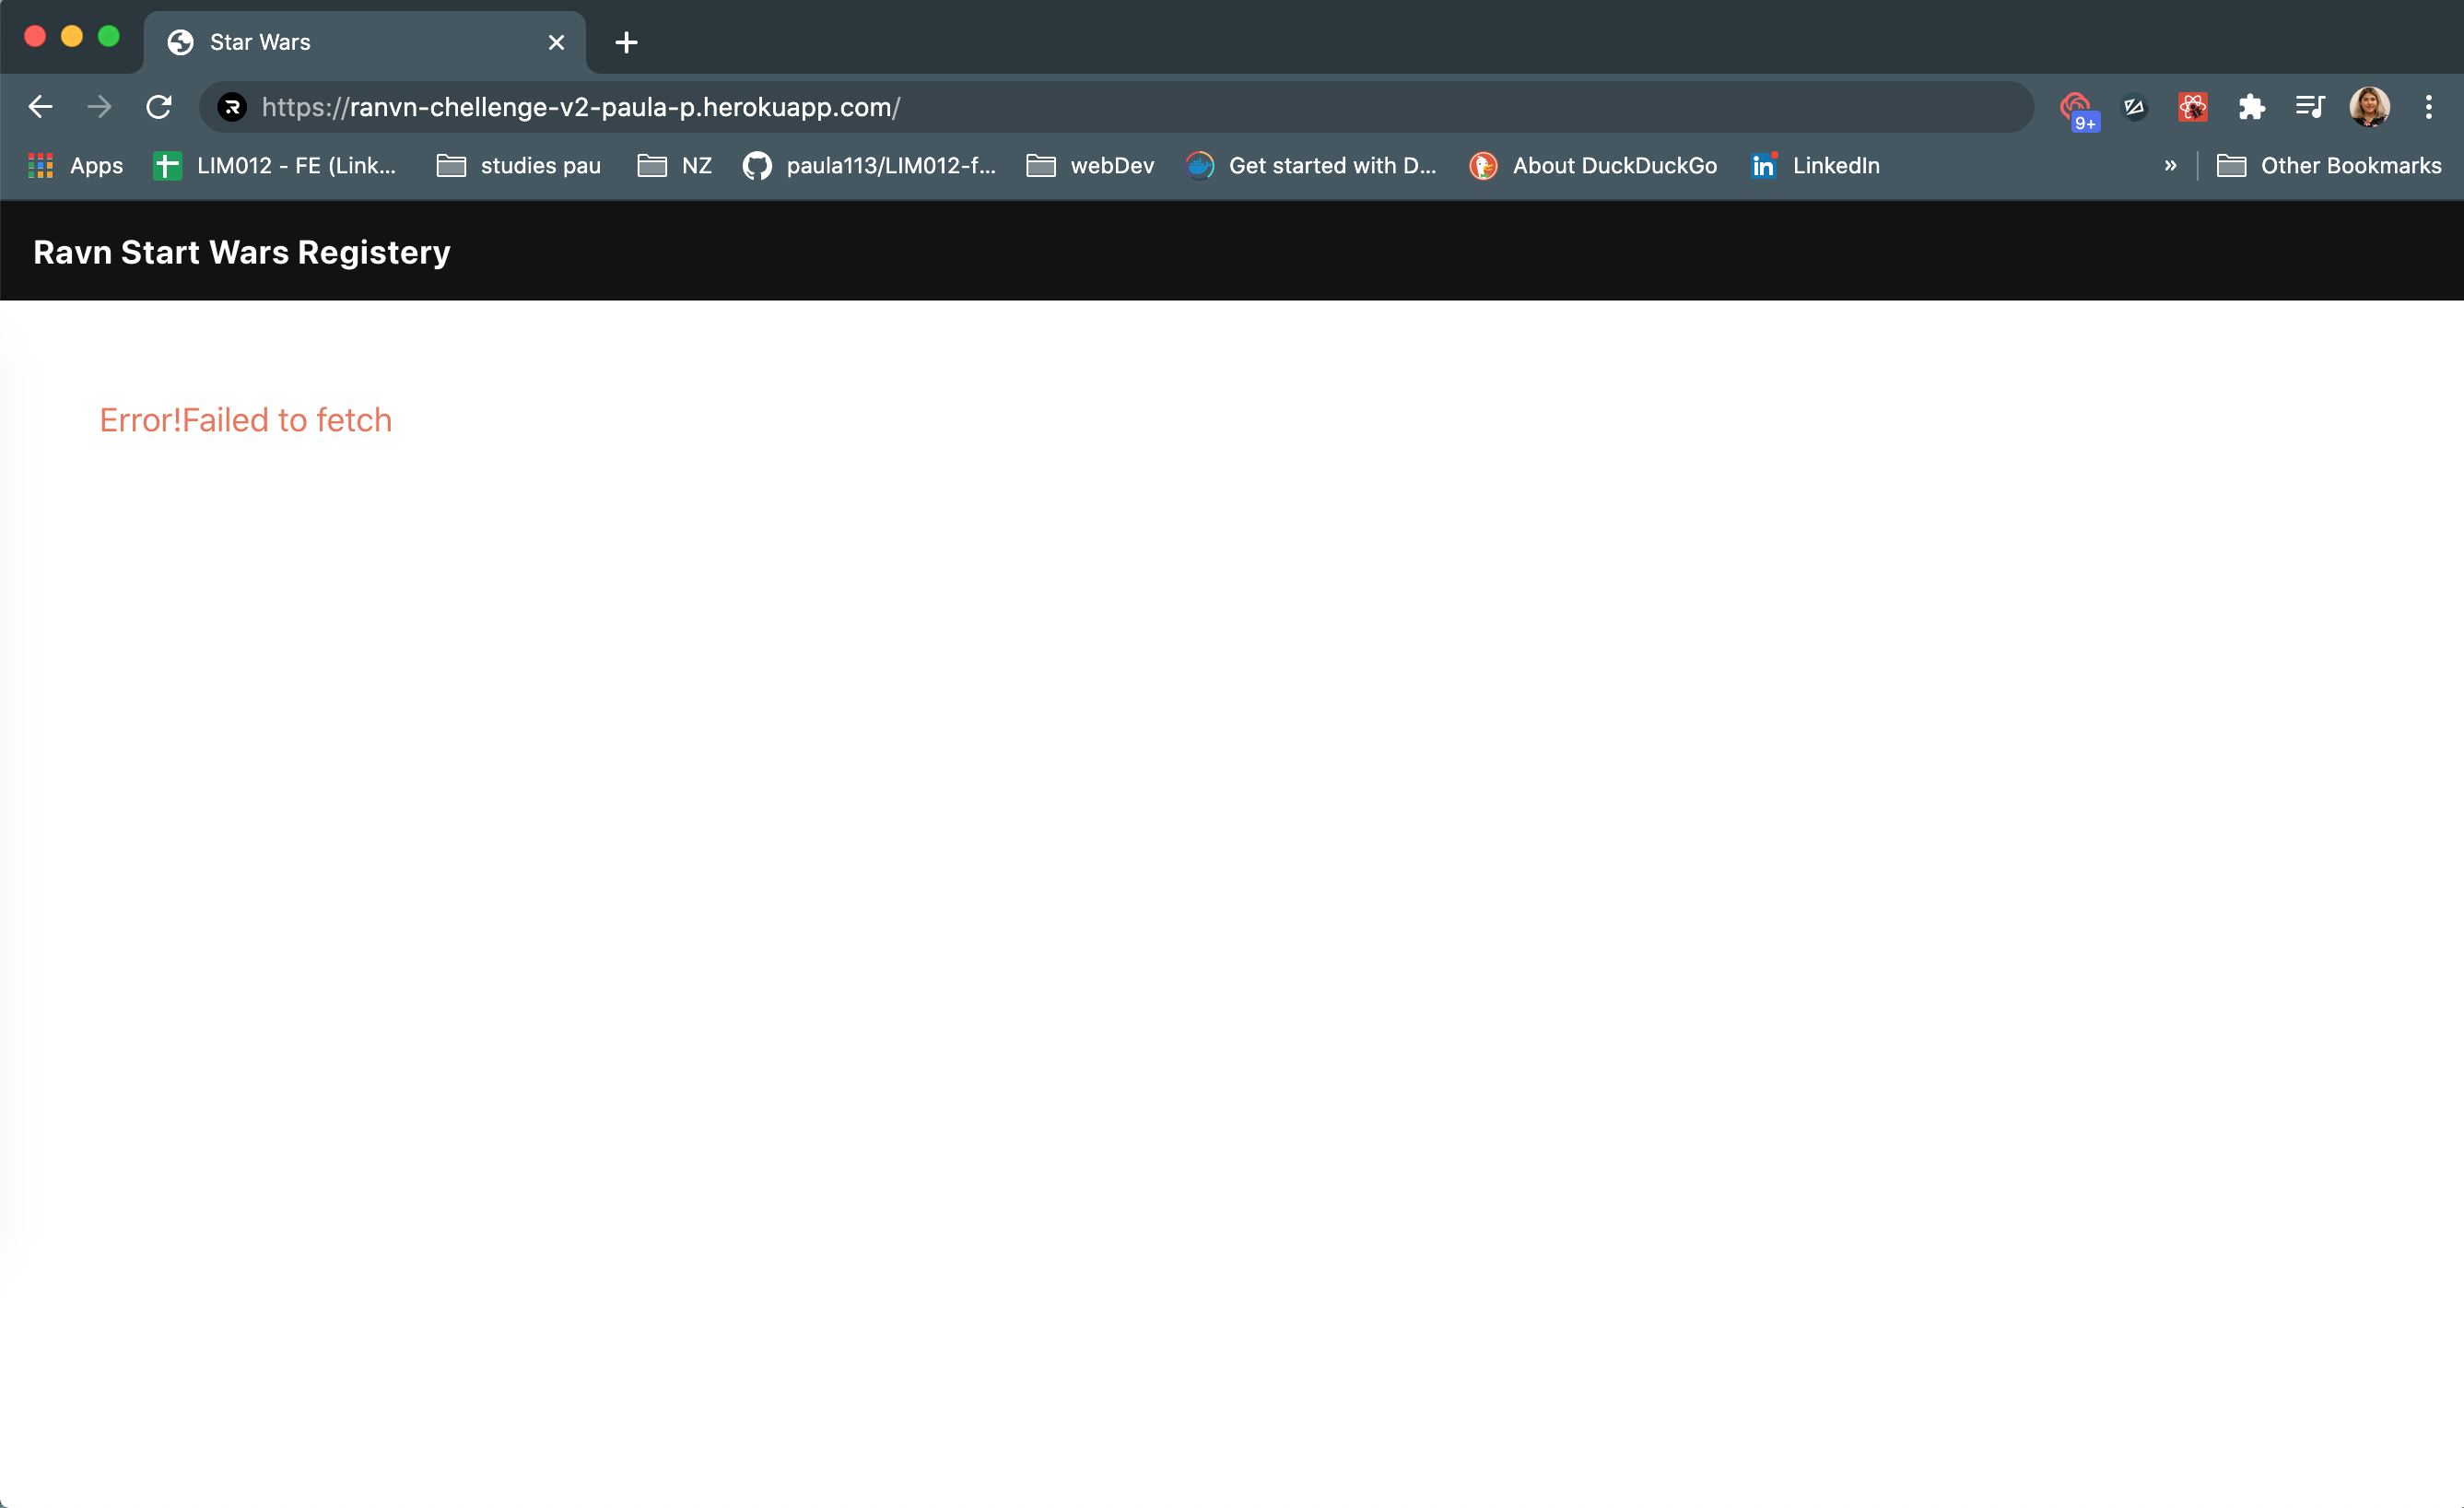
Task: Open the studies pau bookmark folder
Action: click(x=519, y=166)
